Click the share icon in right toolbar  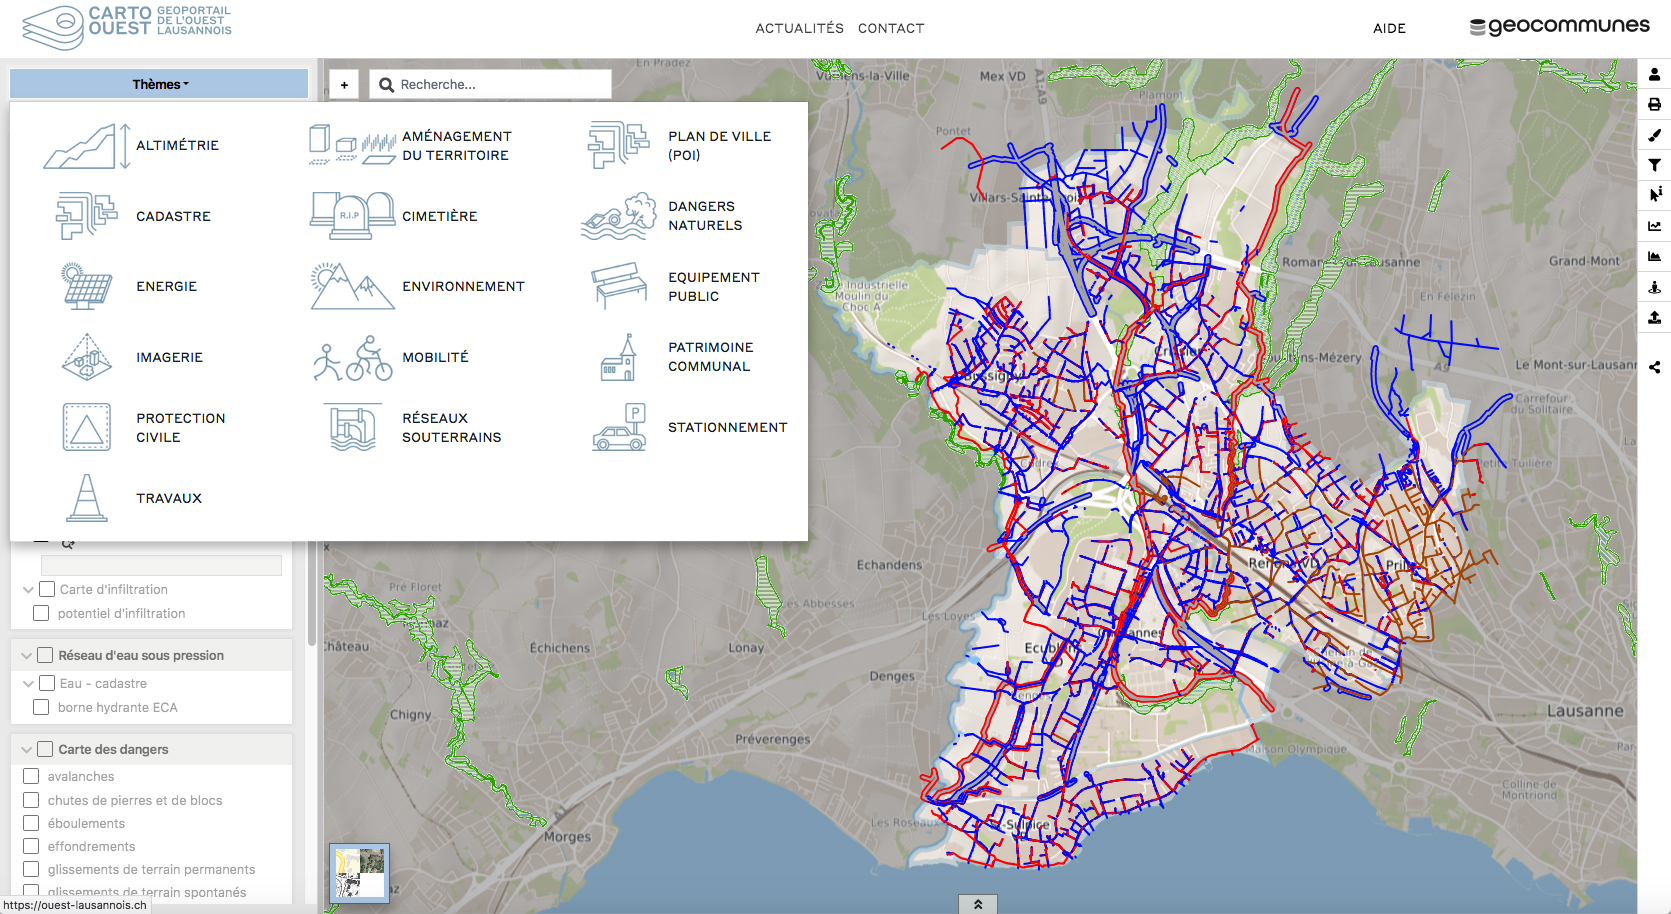pyautogui.click(x=1654, y=367)
